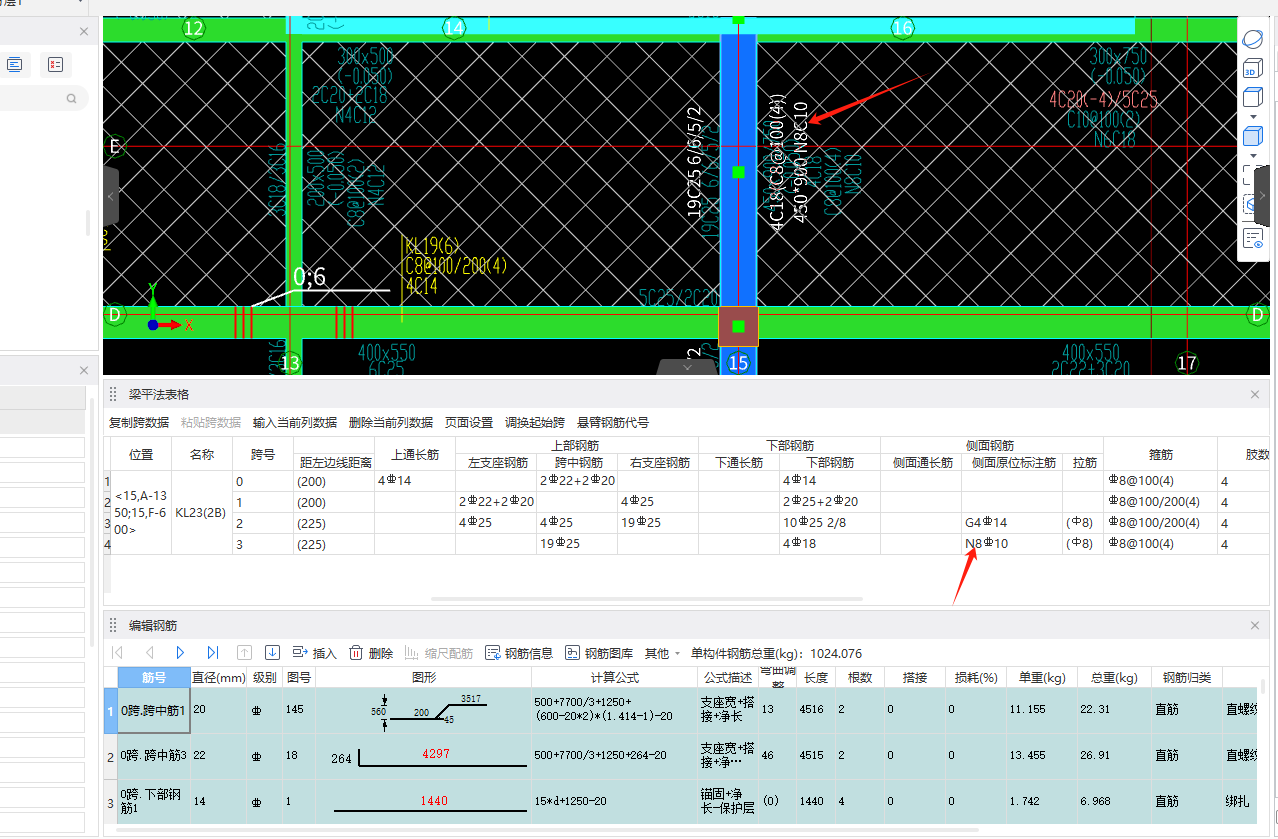Select lower rebar cell 10⌀25 2/8

(829, 523)
